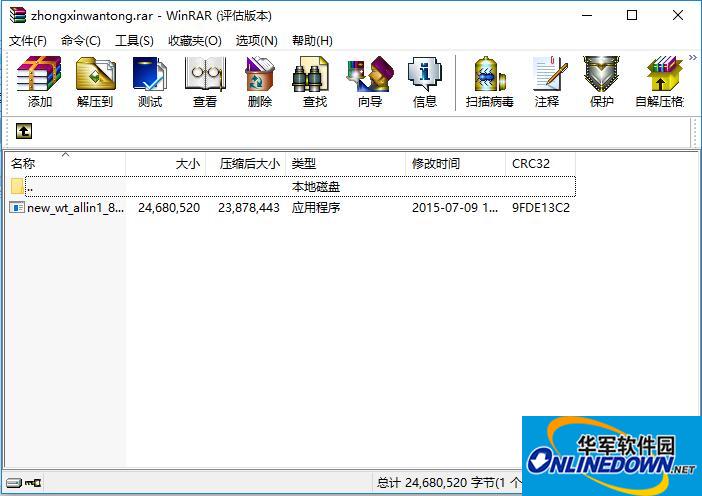Minimize the WinRAR window
The image size is (702, 496).
tap(587, 15)
